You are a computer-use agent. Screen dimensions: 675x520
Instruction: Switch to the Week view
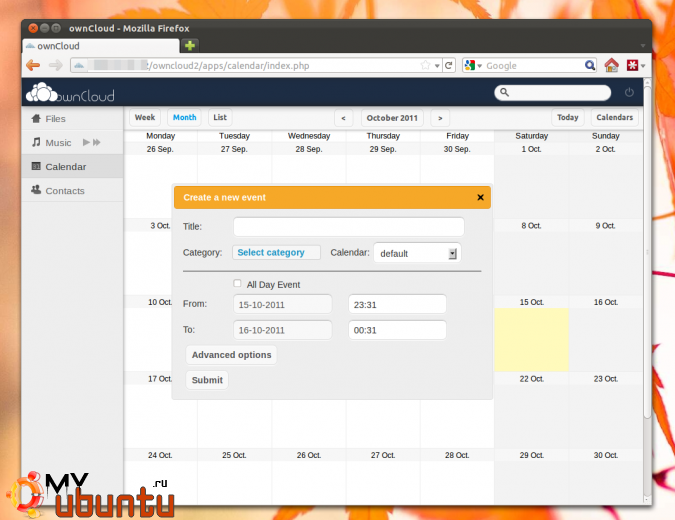pyautogui.click(x=145, y=117)
